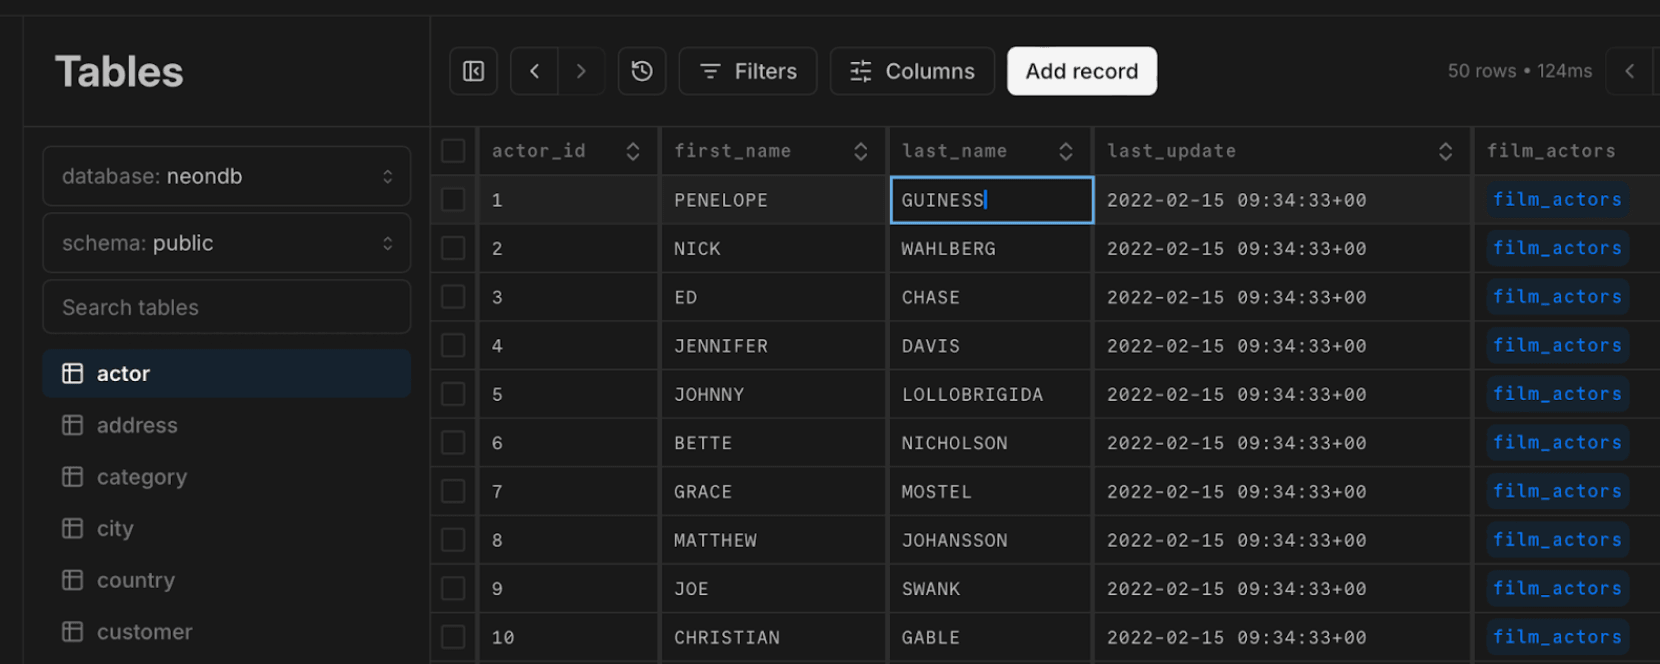This screenshot has height=664, width=1660.
Task: Open the database neondb dropdown
Action: point(227,176)
